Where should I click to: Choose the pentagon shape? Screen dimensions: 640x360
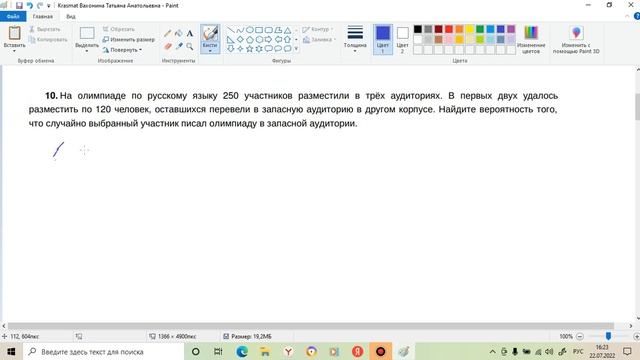coord(249,39)
